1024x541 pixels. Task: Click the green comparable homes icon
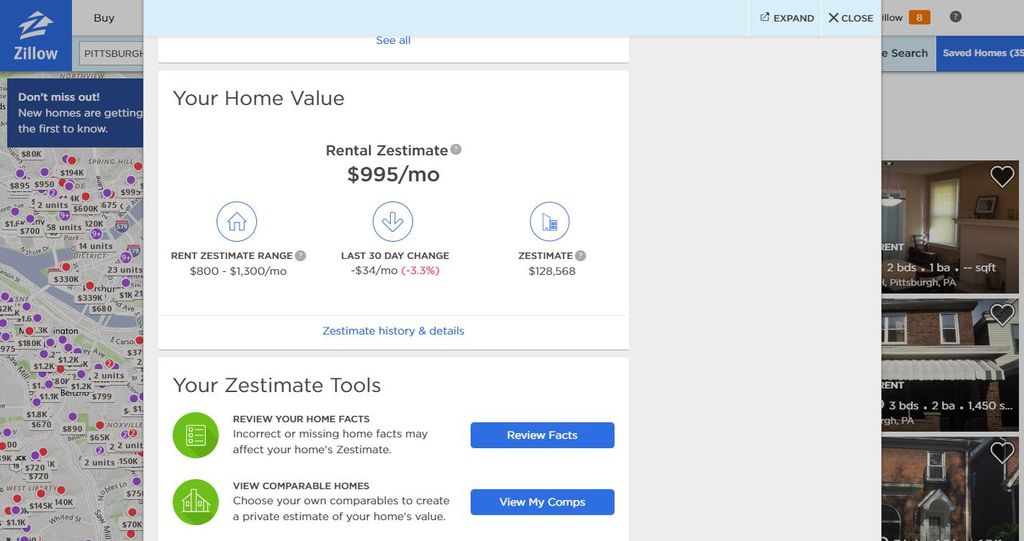tap(195, 502)
